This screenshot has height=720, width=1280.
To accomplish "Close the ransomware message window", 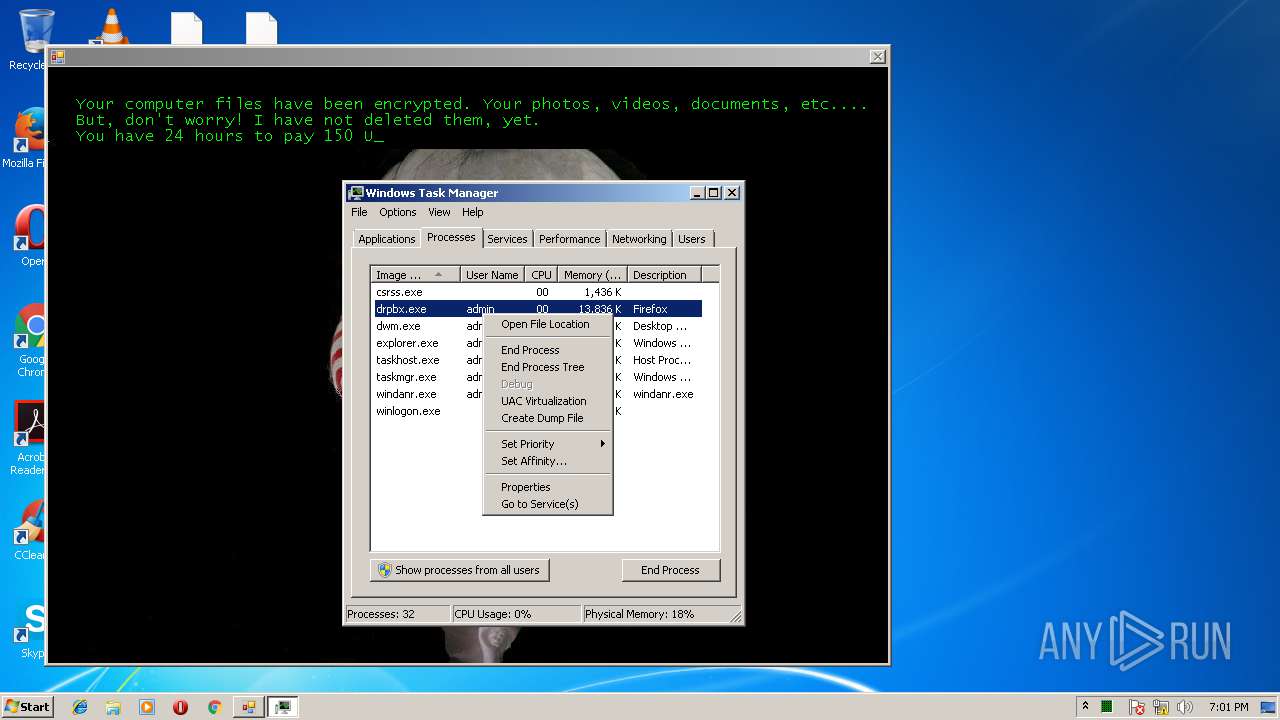I will (x=877, y=57).
